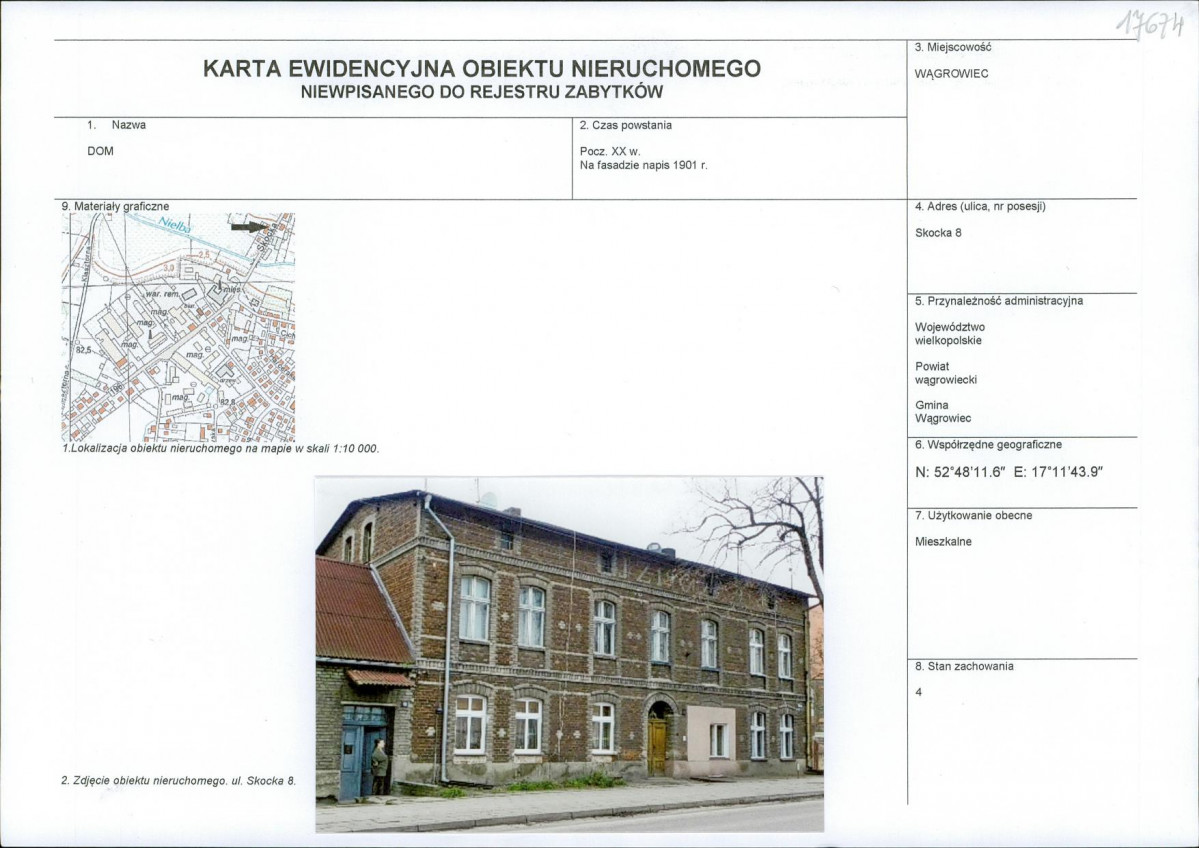Click the value 'DOM'
Viewport: 1199px width, 848px height.
pos(100,151)
